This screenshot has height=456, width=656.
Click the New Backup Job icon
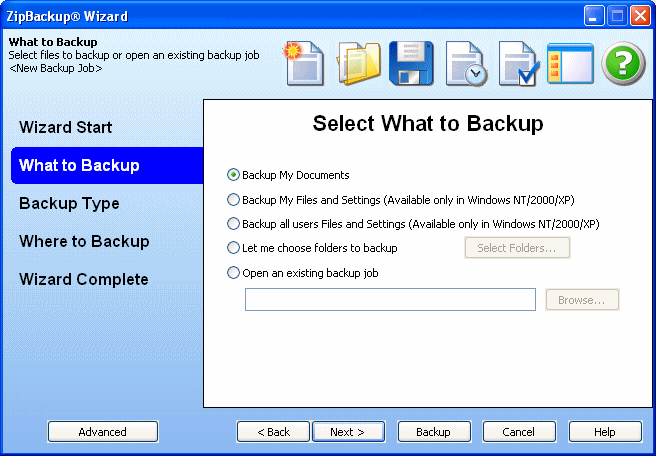(x=304, y=63)
